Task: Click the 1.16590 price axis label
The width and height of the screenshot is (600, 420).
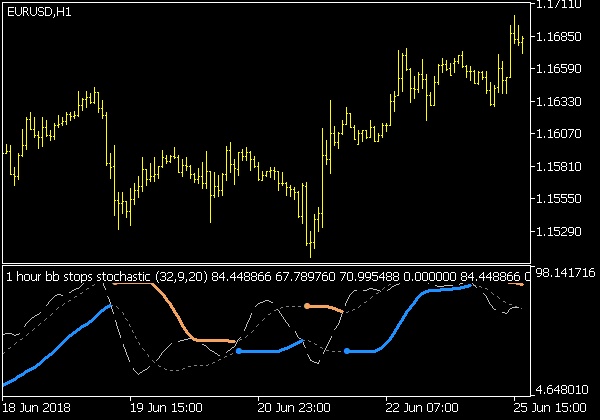Action: click(559, 69)
